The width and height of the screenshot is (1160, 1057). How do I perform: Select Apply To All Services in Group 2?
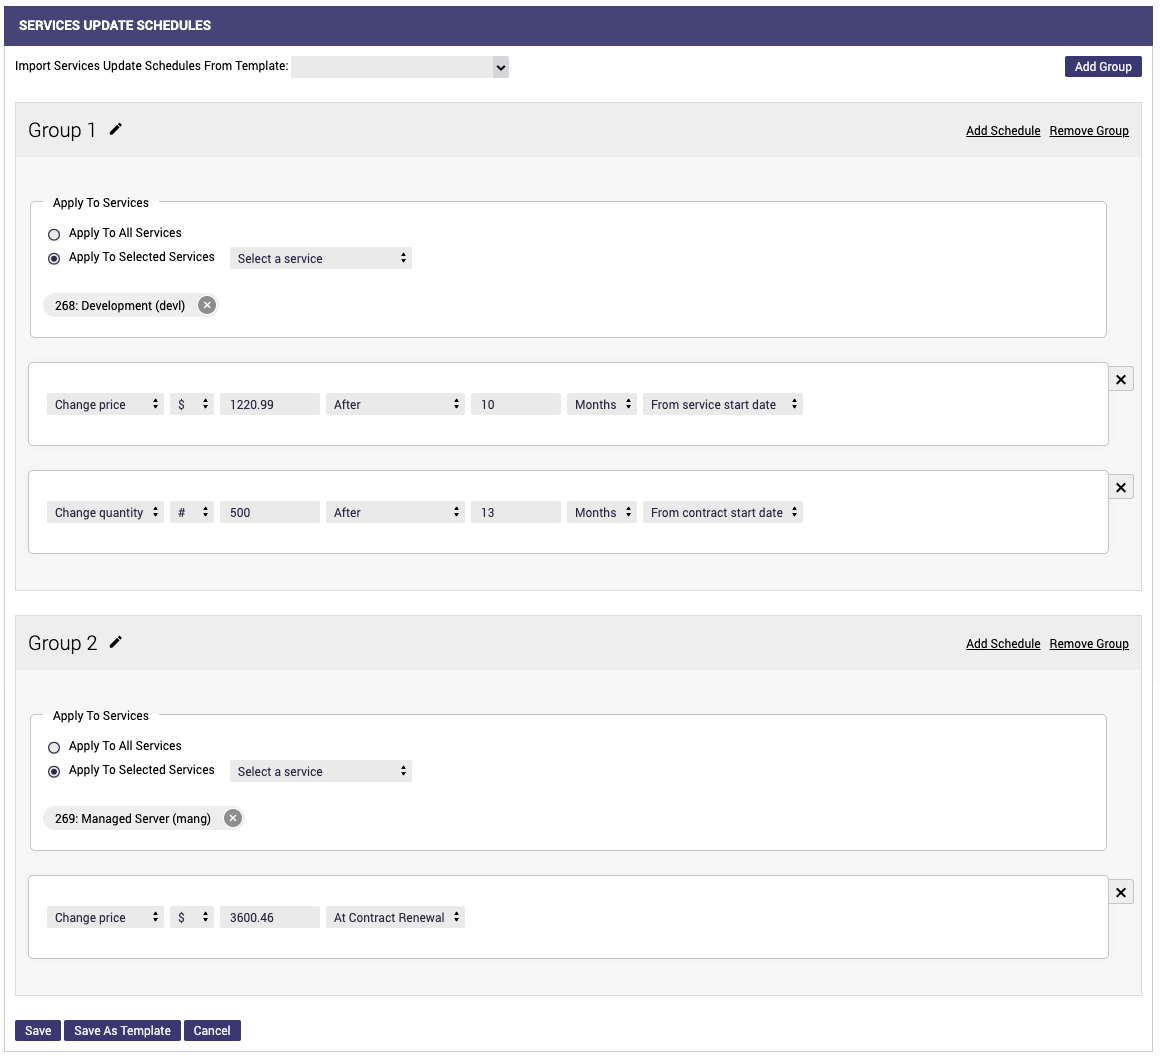pyautogui.click(x=54, y=747)
